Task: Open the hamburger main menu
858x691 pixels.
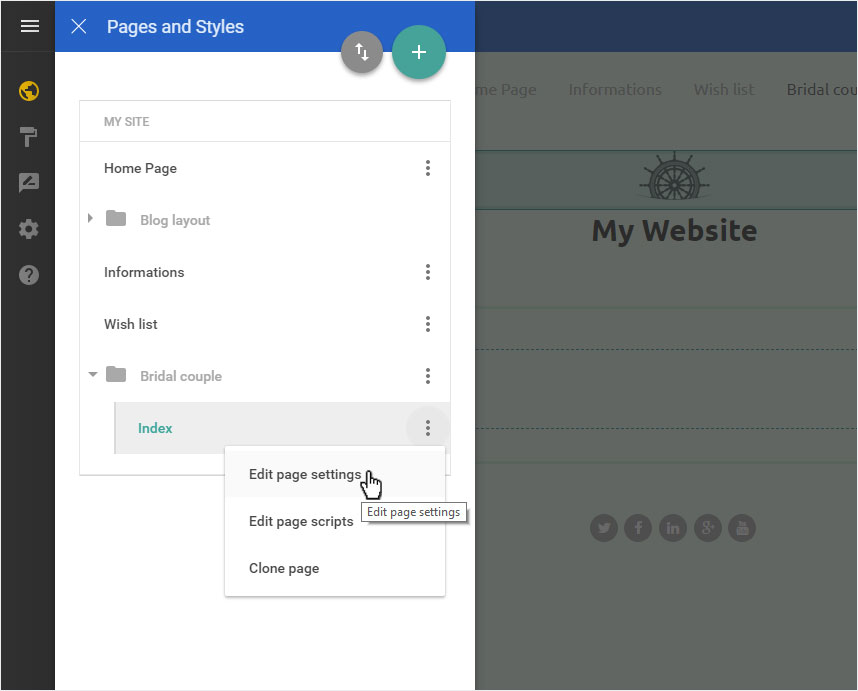Action: (x=30, y=26)
